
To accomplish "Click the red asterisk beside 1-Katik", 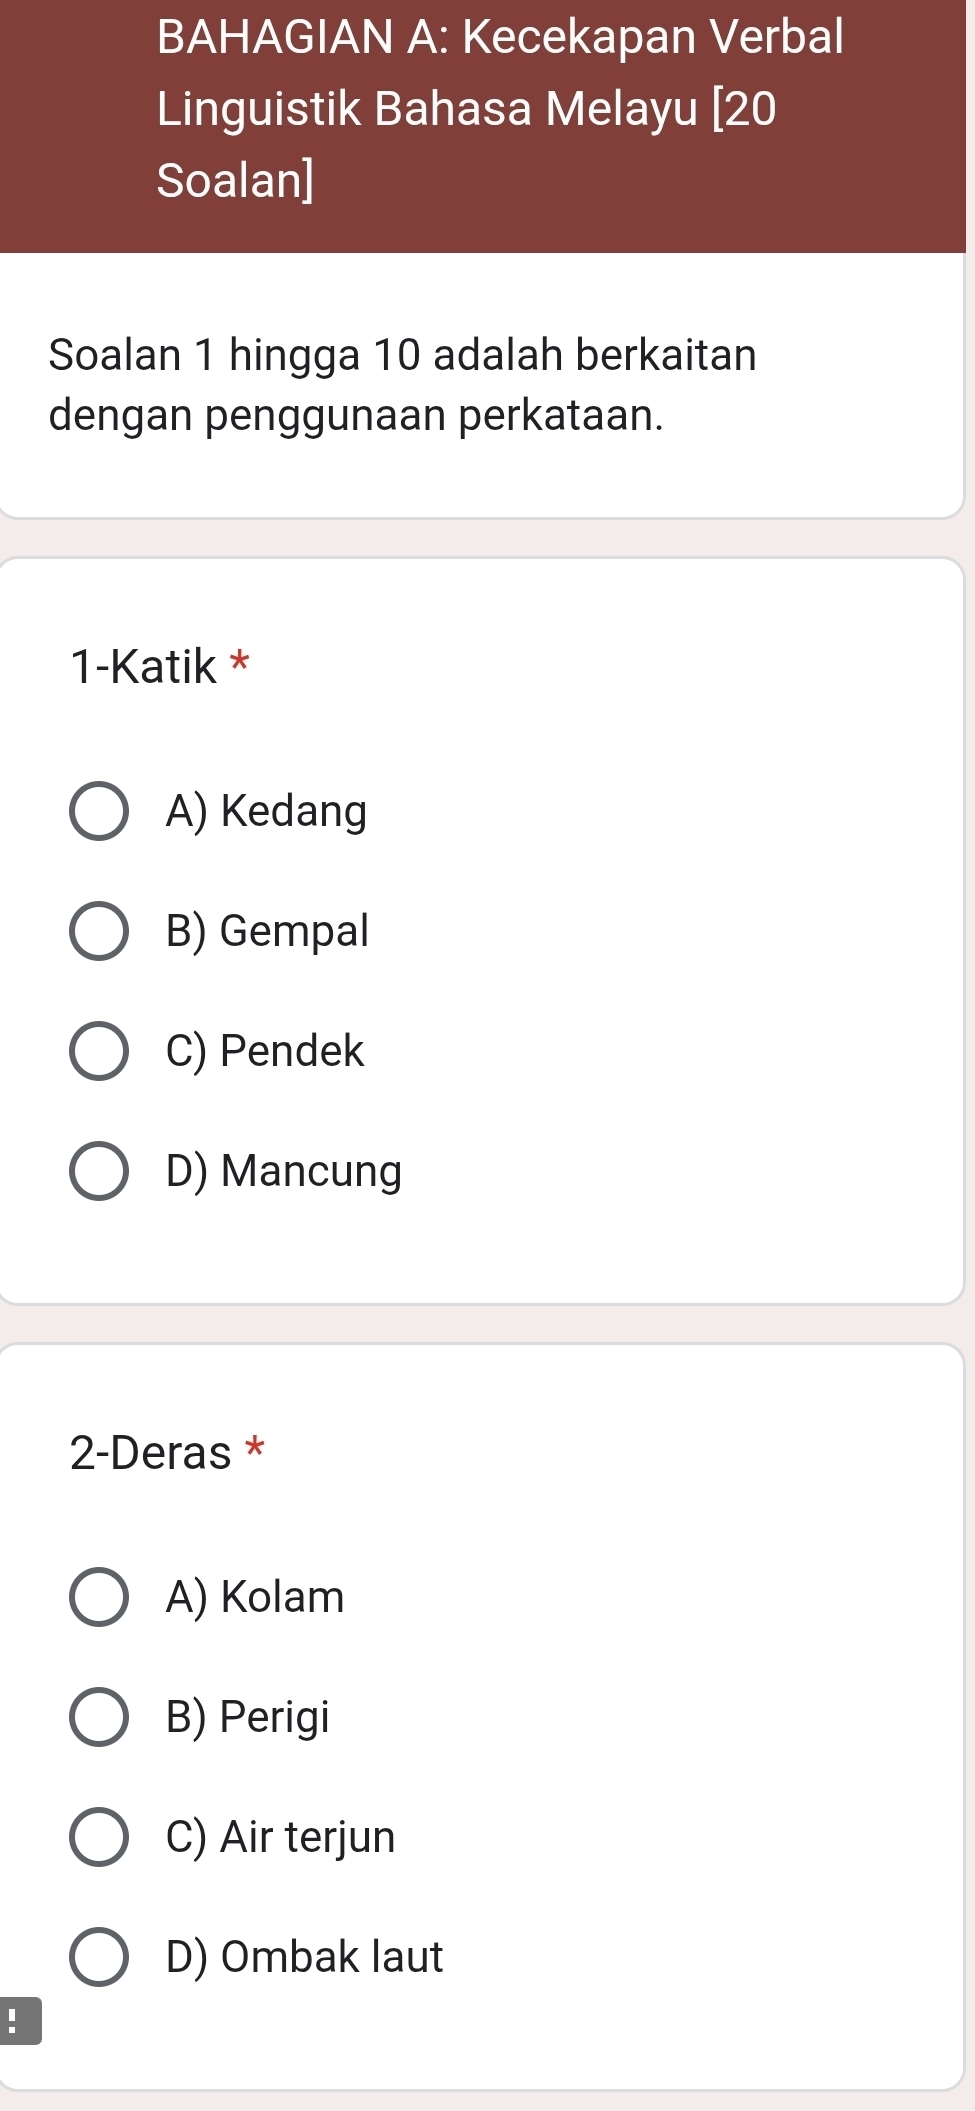I will tap(239, 662).
